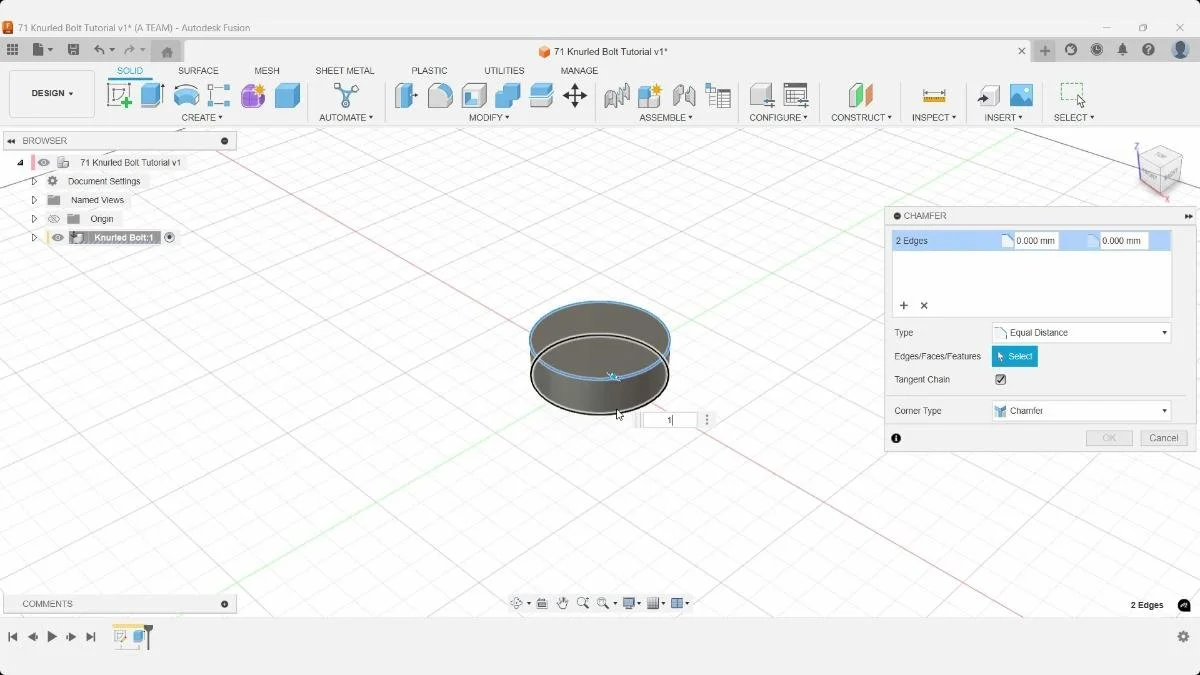The width and height of the screenshot is (1200, 675).
Task: Select the Move/Copy tool
Action: click(x=575, y=95)
